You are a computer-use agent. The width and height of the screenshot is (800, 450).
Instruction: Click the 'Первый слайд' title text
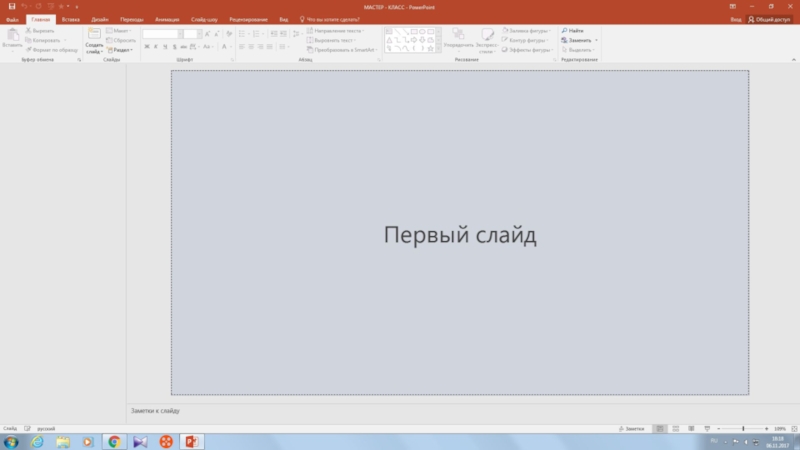tap(460, 235)
